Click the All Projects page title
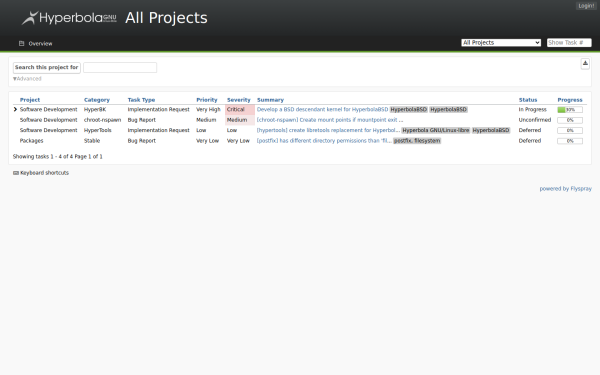Viewport: 600px width, 375px height. (x=166, y=18)
